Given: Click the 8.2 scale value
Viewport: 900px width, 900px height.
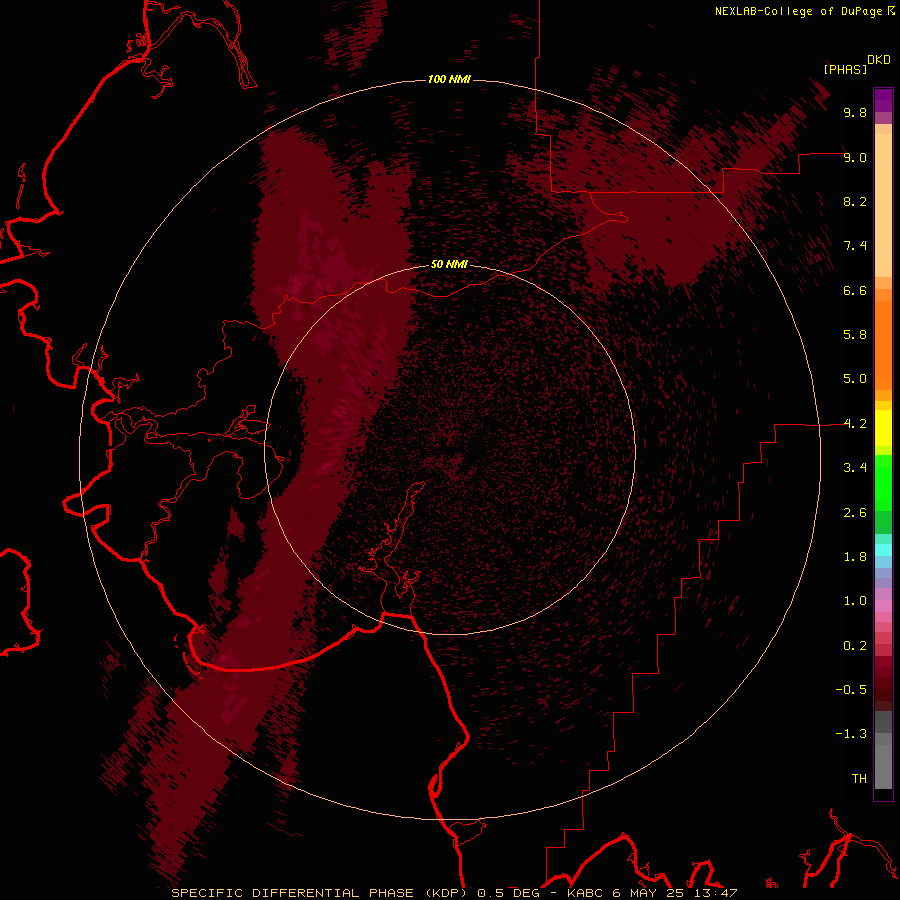Looking at the screenshot, I should click(855, 201).
